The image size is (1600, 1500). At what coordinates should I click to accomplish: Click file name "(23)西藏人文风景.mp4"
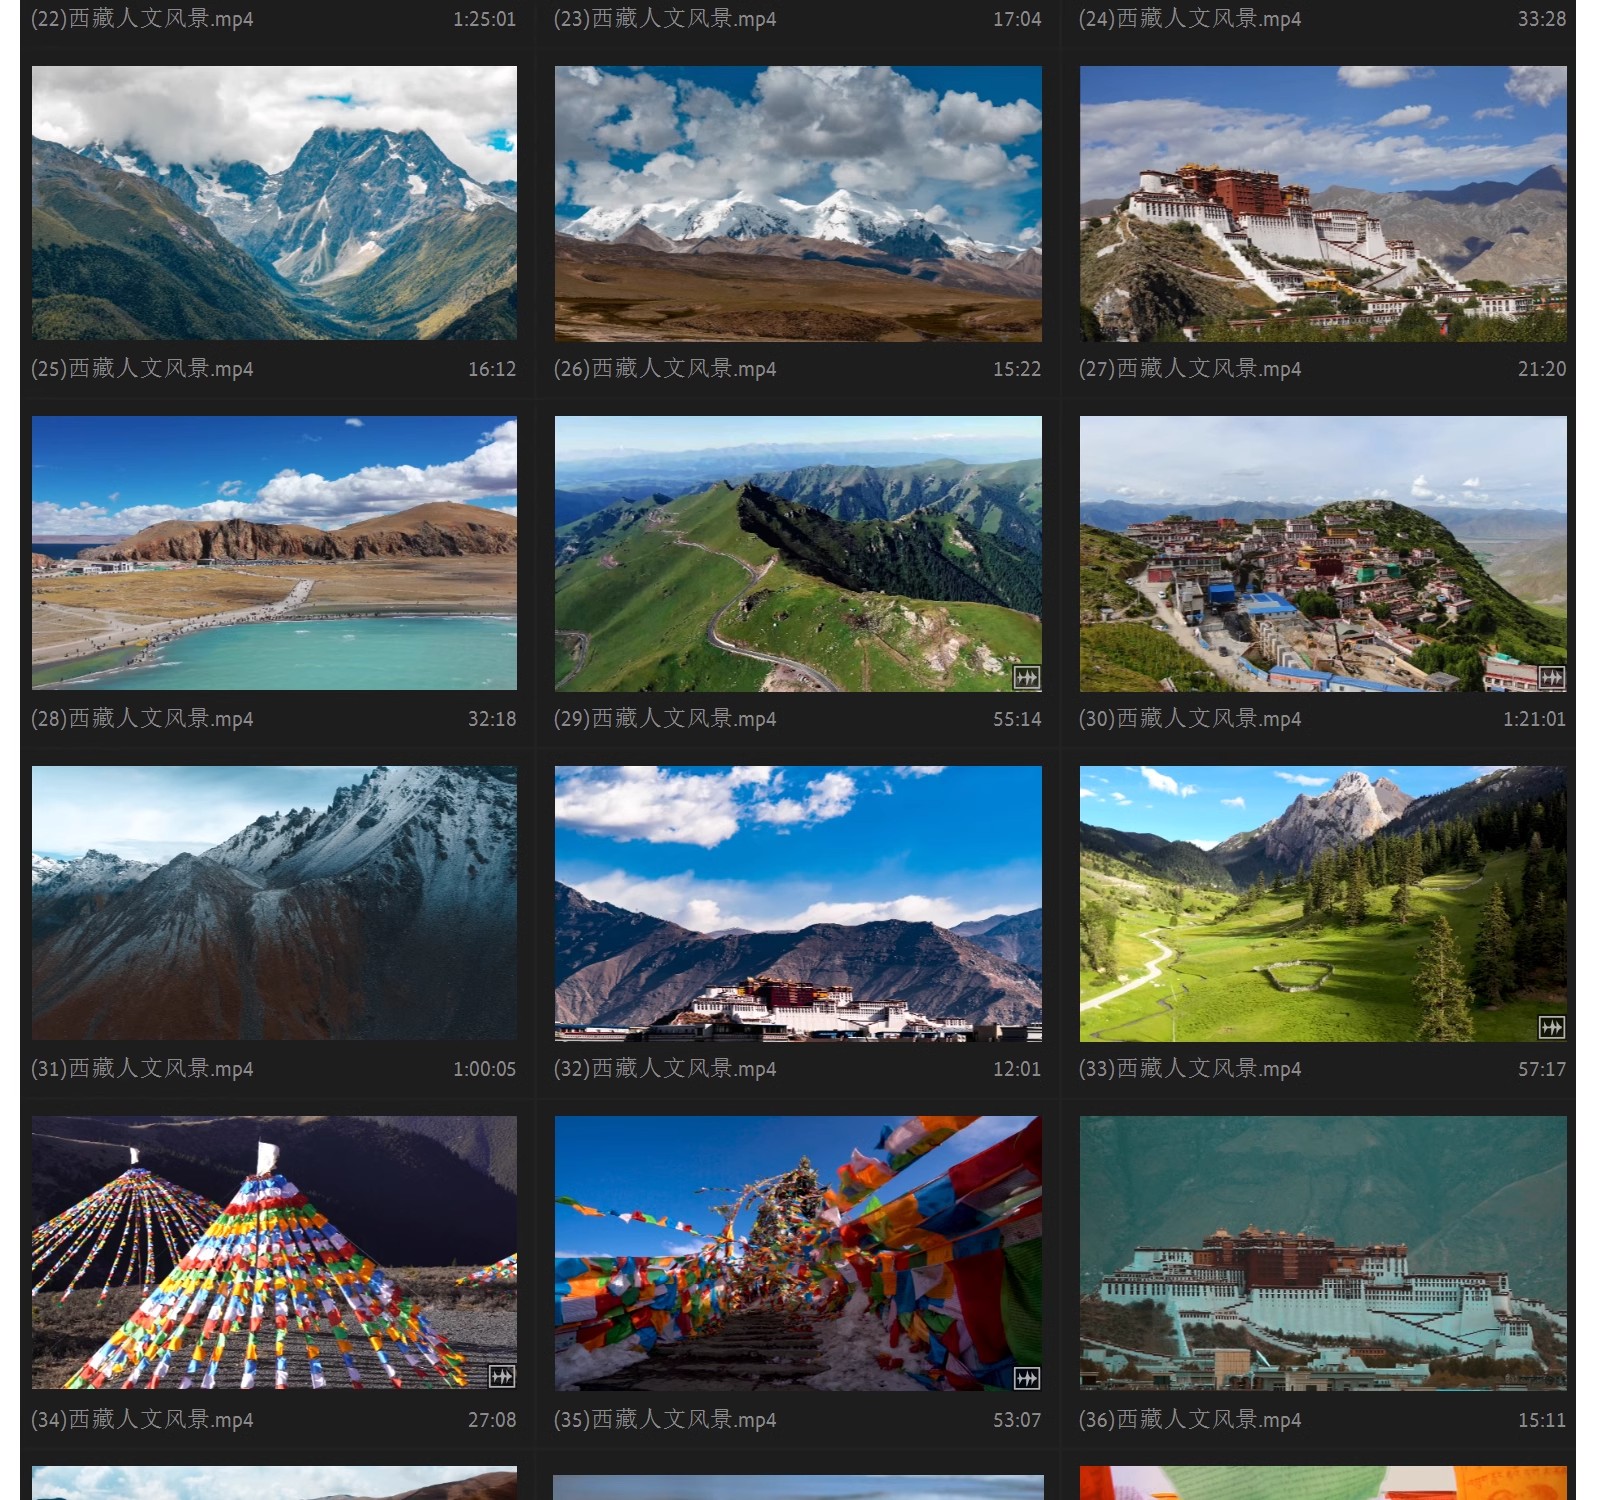tap(665, 19)
